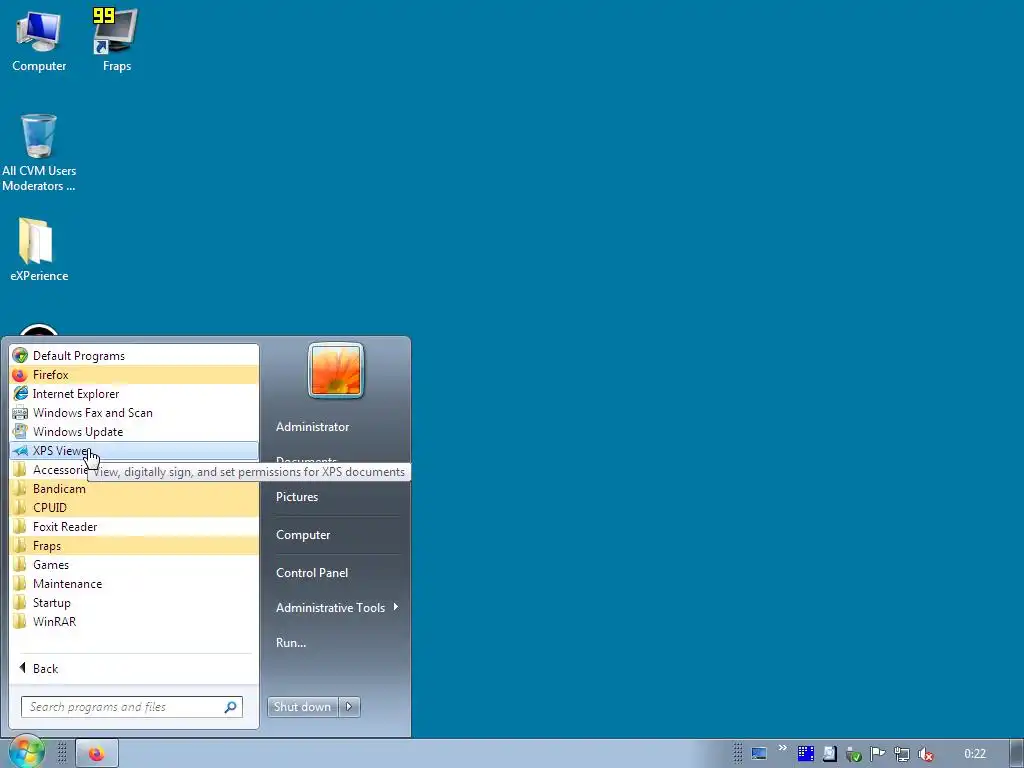
Task: Open the network tray icon
Action: point(902,755)
